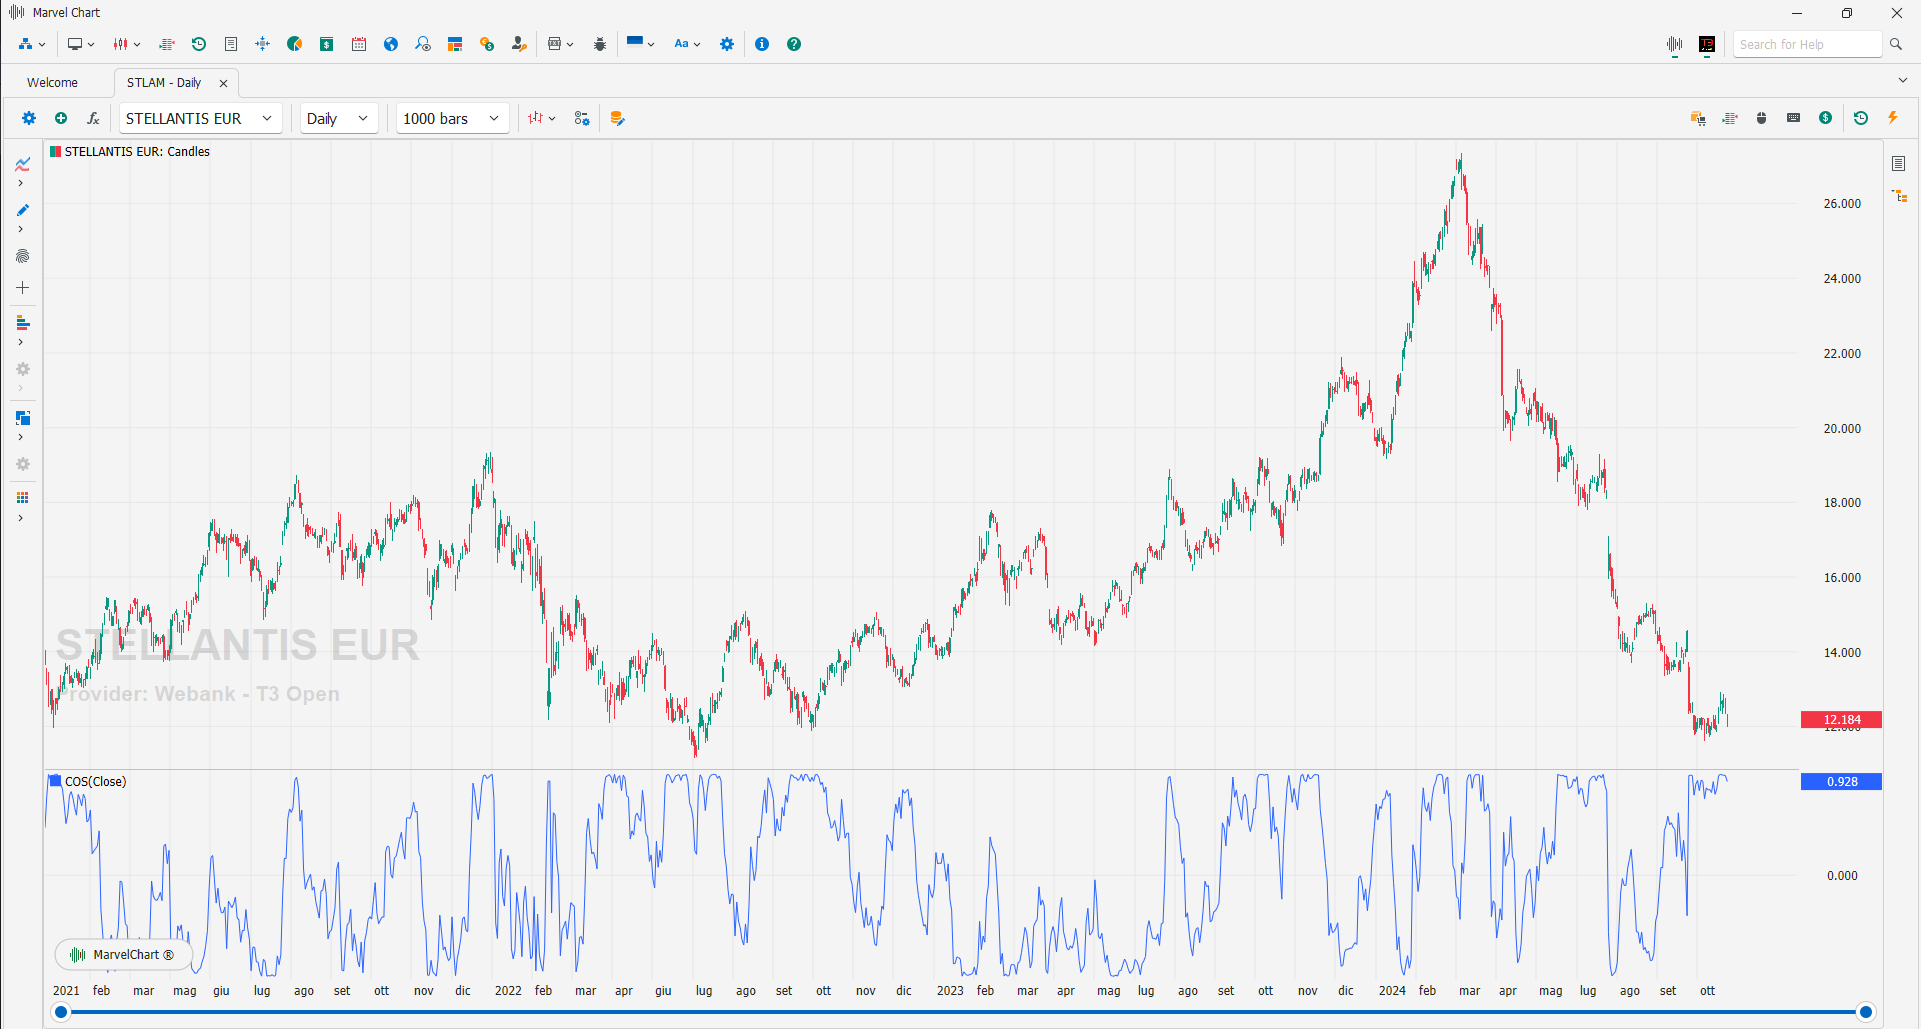This screenshot has height=1029, width=1921.
Task: Click the history clock icon in top toolbar
Action: 199,44
